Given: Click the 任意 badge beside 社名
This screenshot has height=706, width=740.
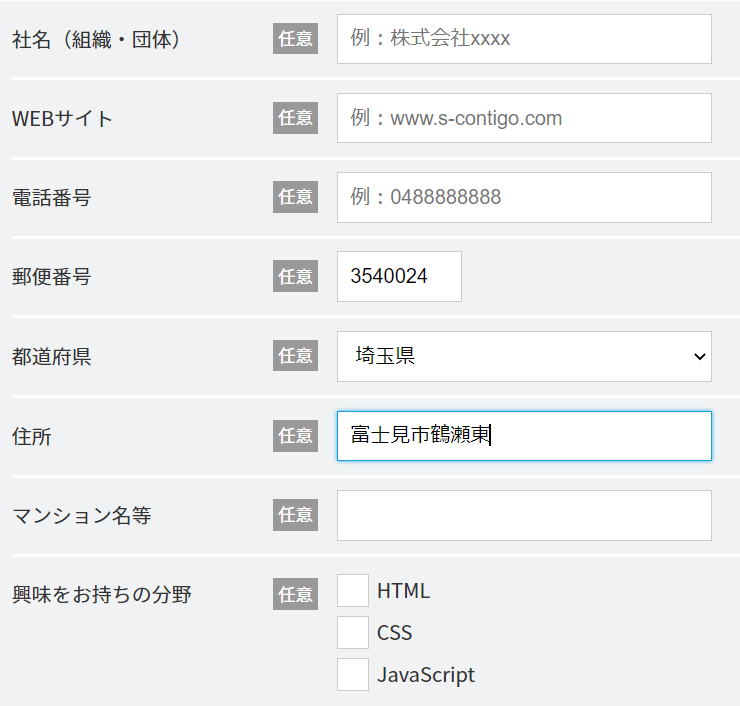Looking at the screenshot, I should (x=295, y=39).
